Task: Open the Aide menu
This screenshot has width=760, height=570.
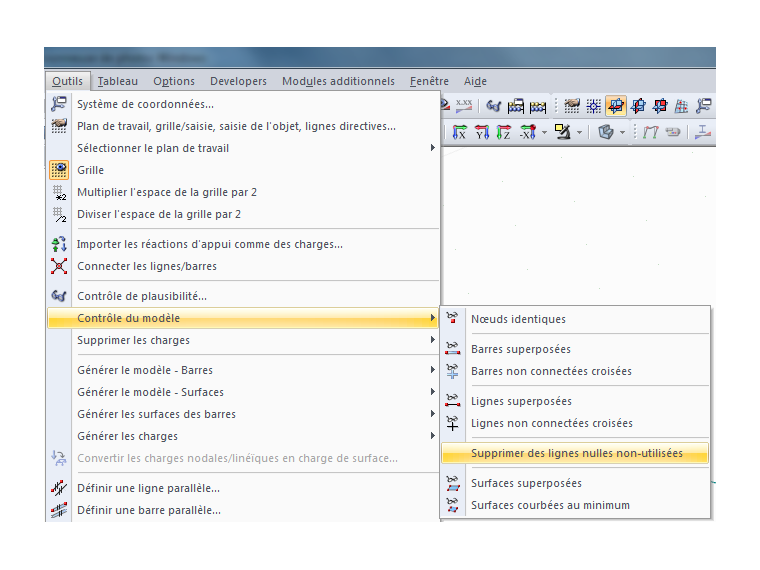Action: [475, 81]
